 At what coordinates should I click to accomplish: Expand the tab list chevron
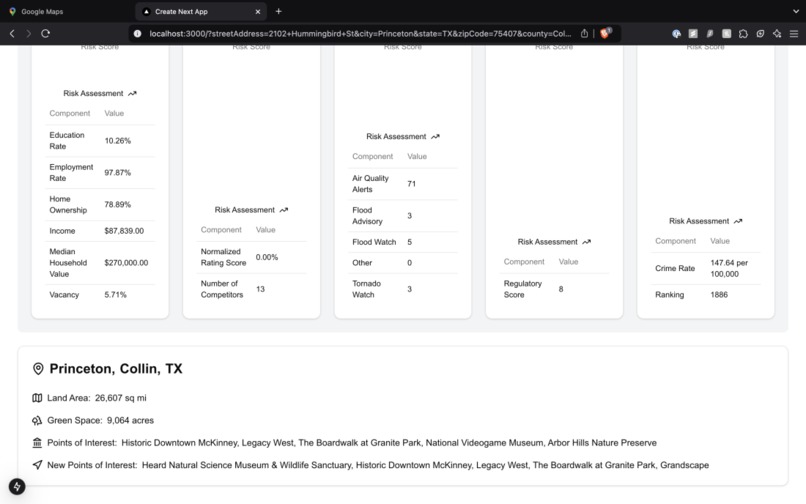coord(796,11)
